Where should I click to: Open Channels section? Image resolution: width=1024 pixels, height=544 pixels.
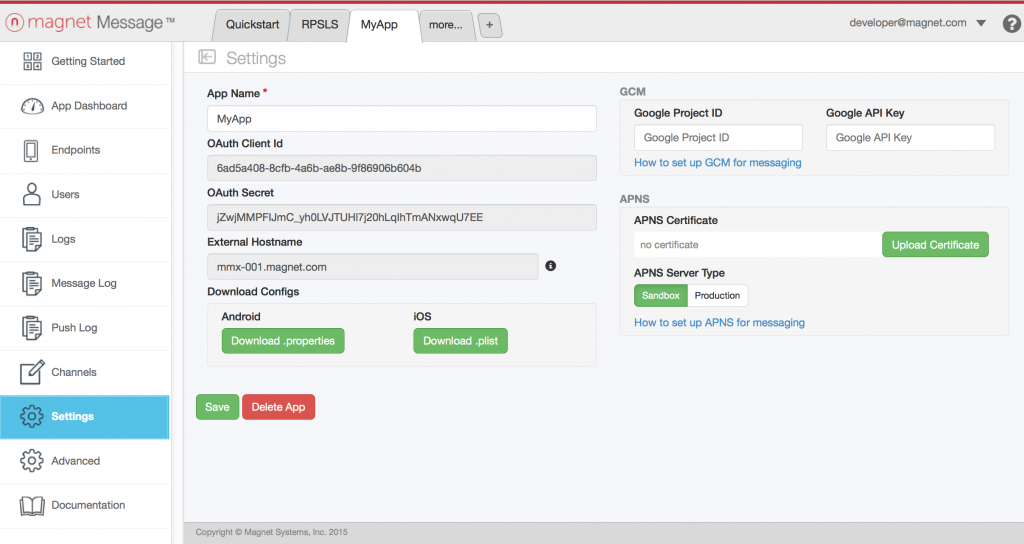pyautogui.click(x=85, y=372)
